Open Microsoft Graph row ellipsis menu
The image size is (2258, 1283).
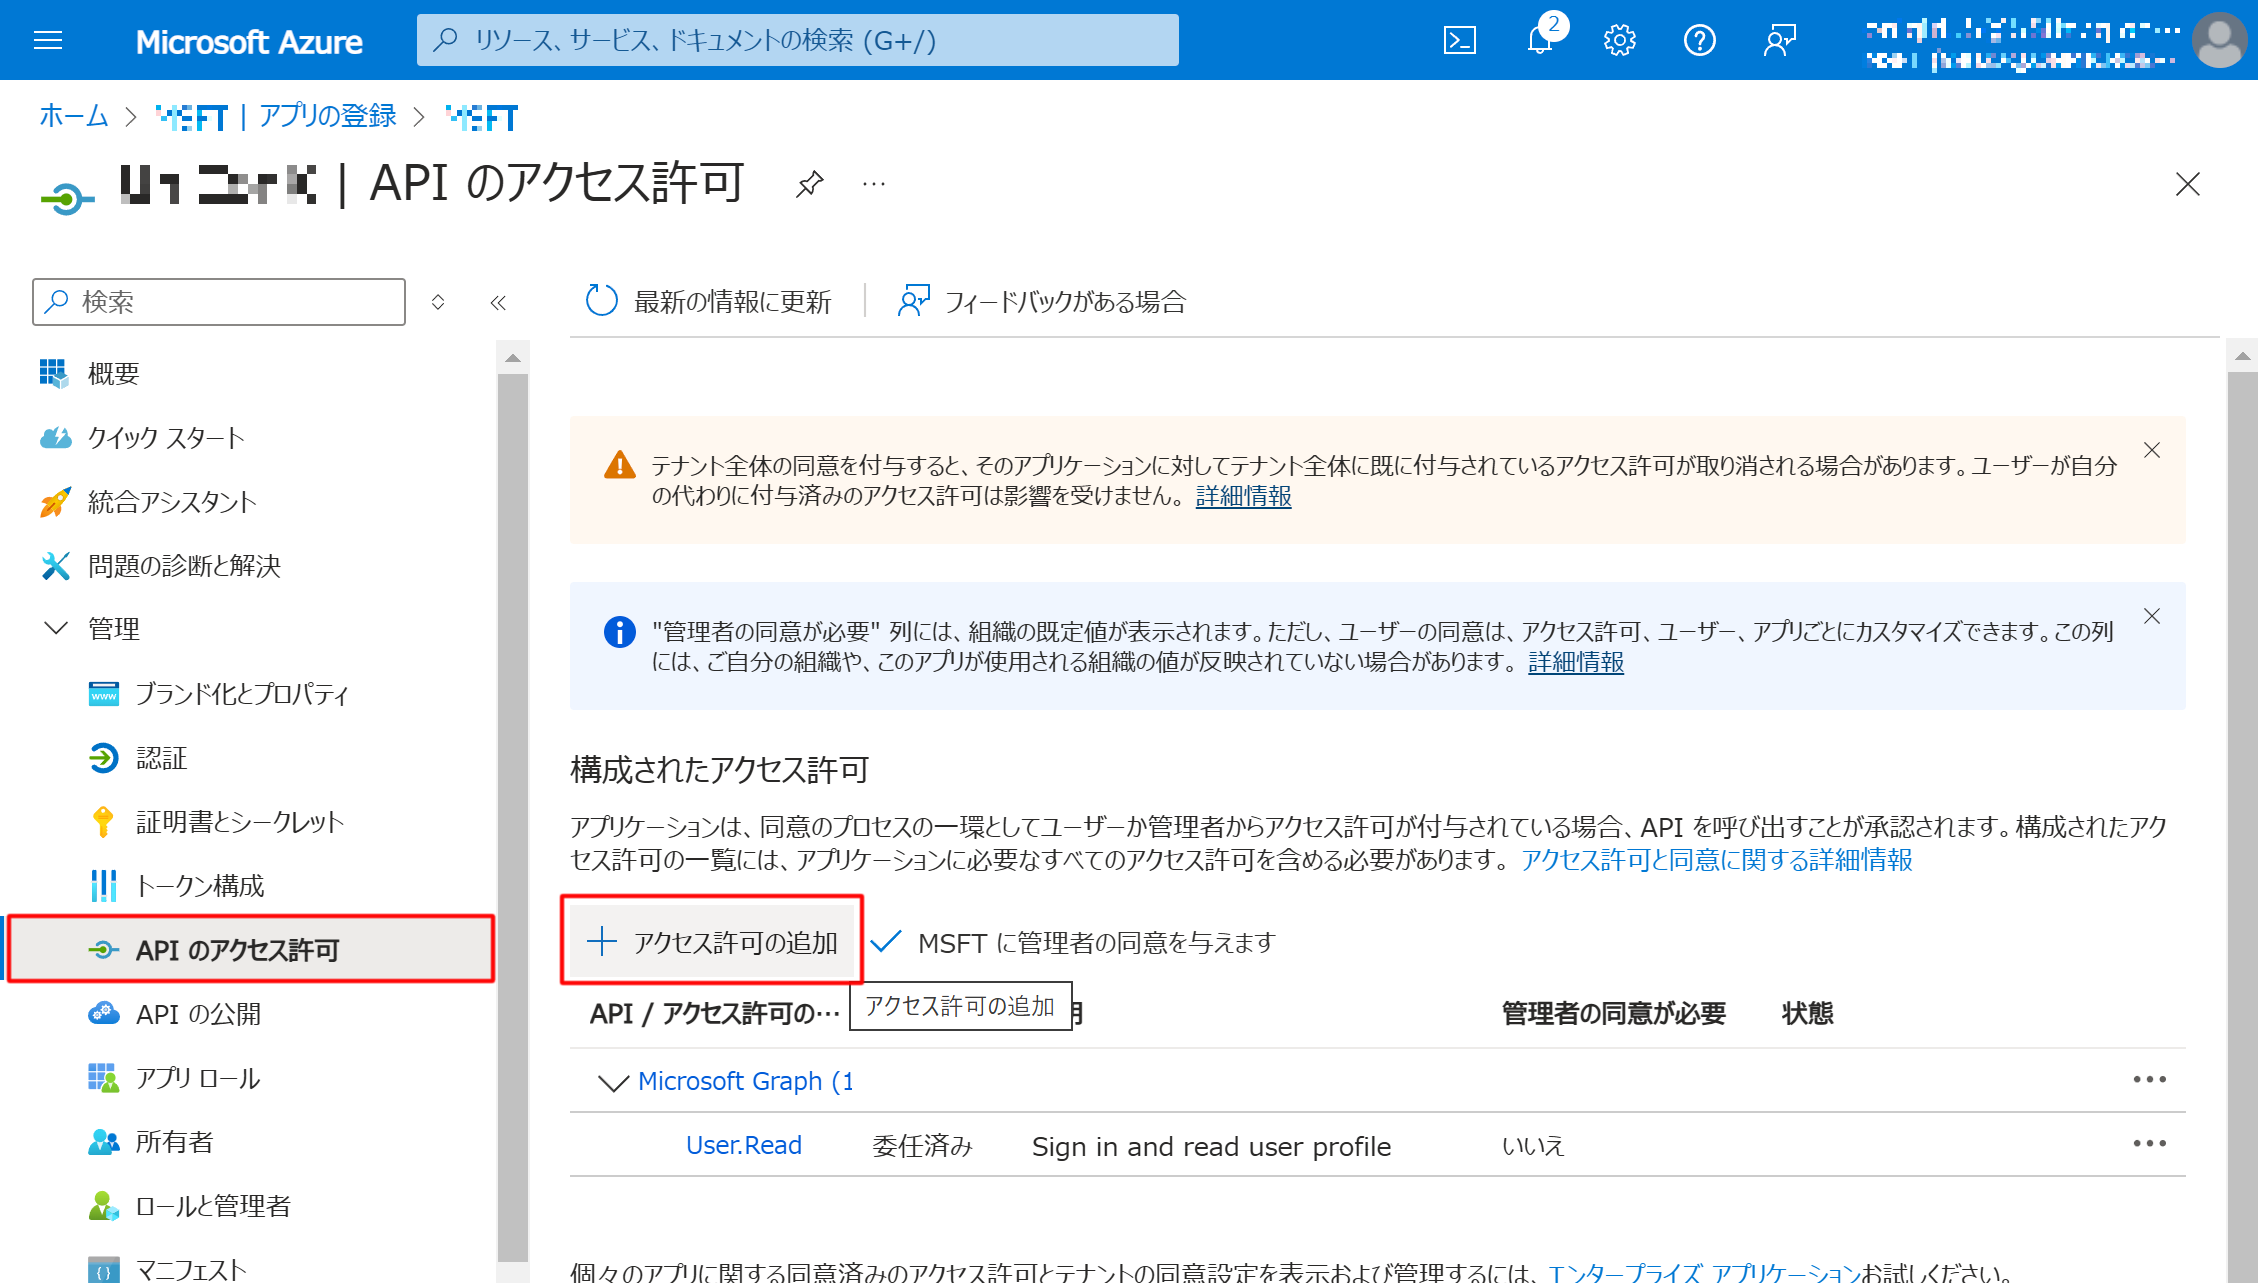pos(2149,1080)
